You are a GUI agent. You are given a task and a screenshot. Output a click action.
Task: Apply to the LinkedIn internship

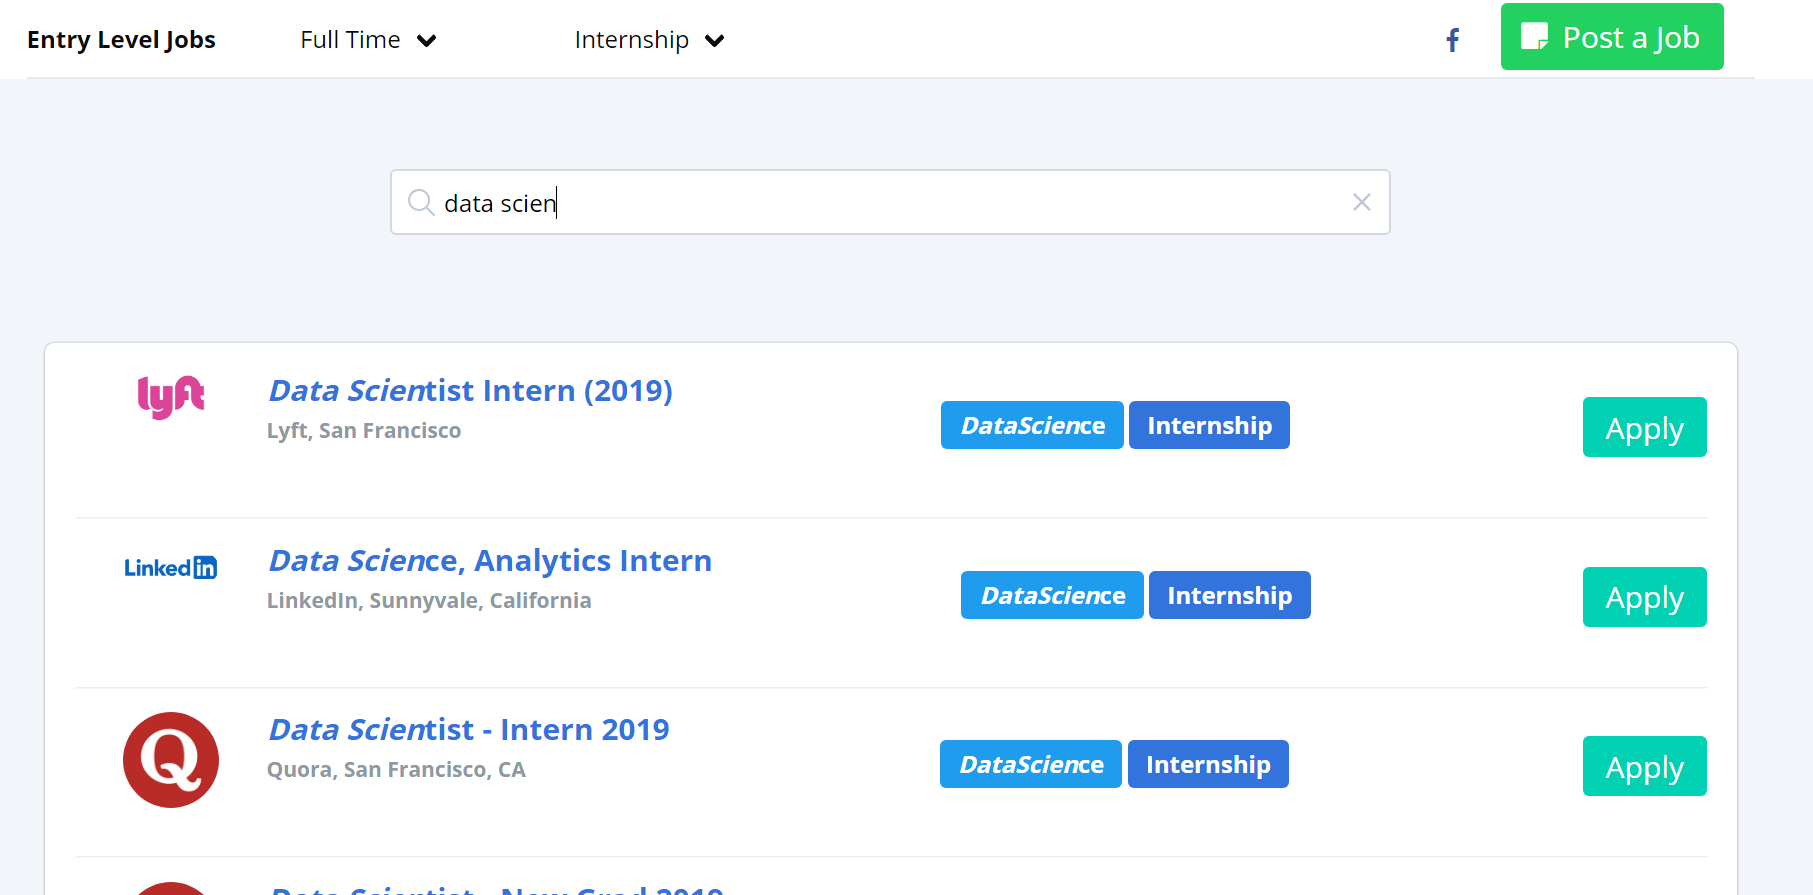pos(1644,597)
